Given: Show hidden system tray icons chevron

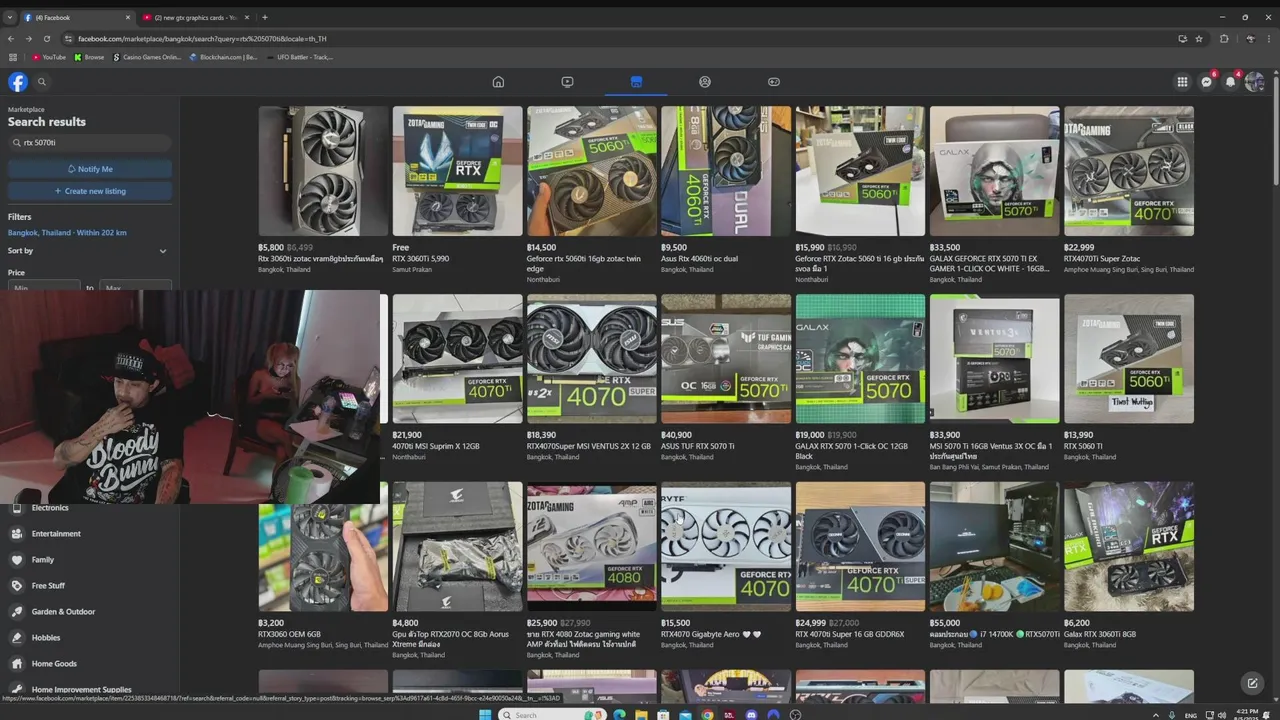Looking at the screenshot, I should click(x=1156, y=715).
